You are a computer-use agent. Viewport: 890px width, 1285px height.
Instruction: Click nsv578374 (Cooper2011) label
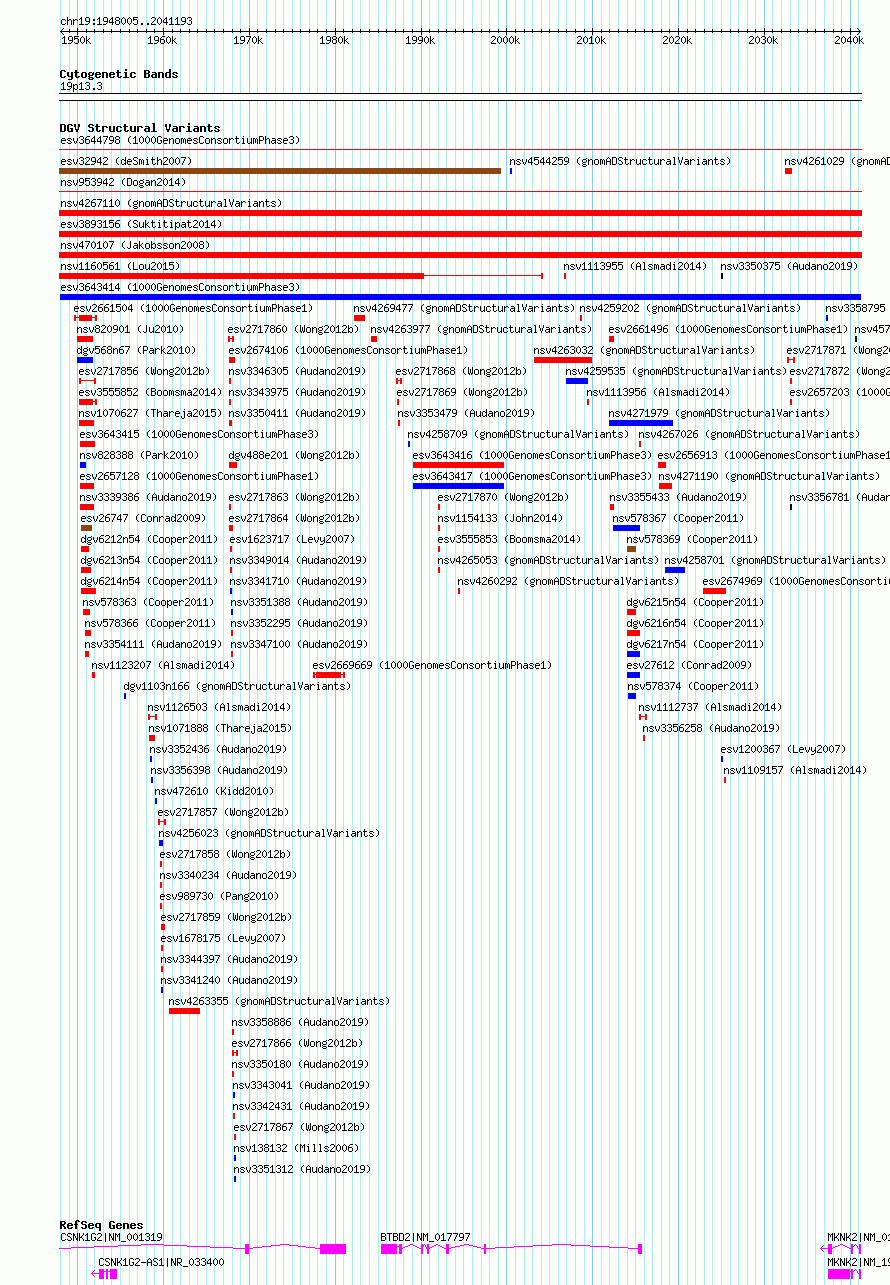(x=693, y=686)
